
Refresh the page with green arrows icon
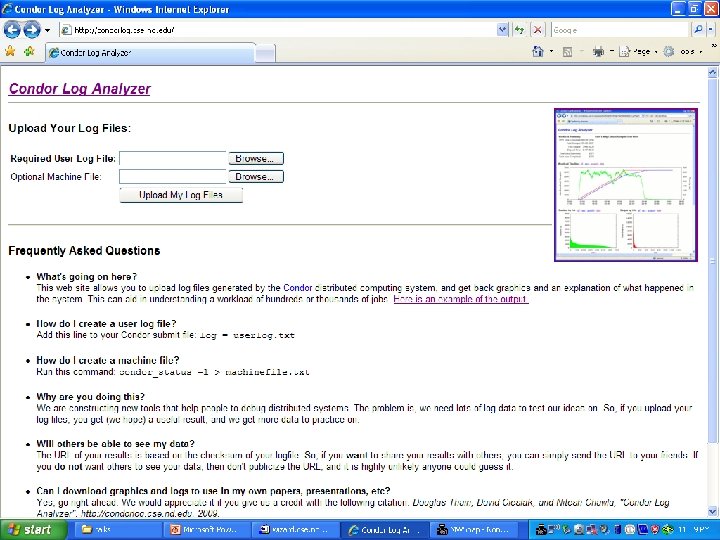[x=519, y=30]
